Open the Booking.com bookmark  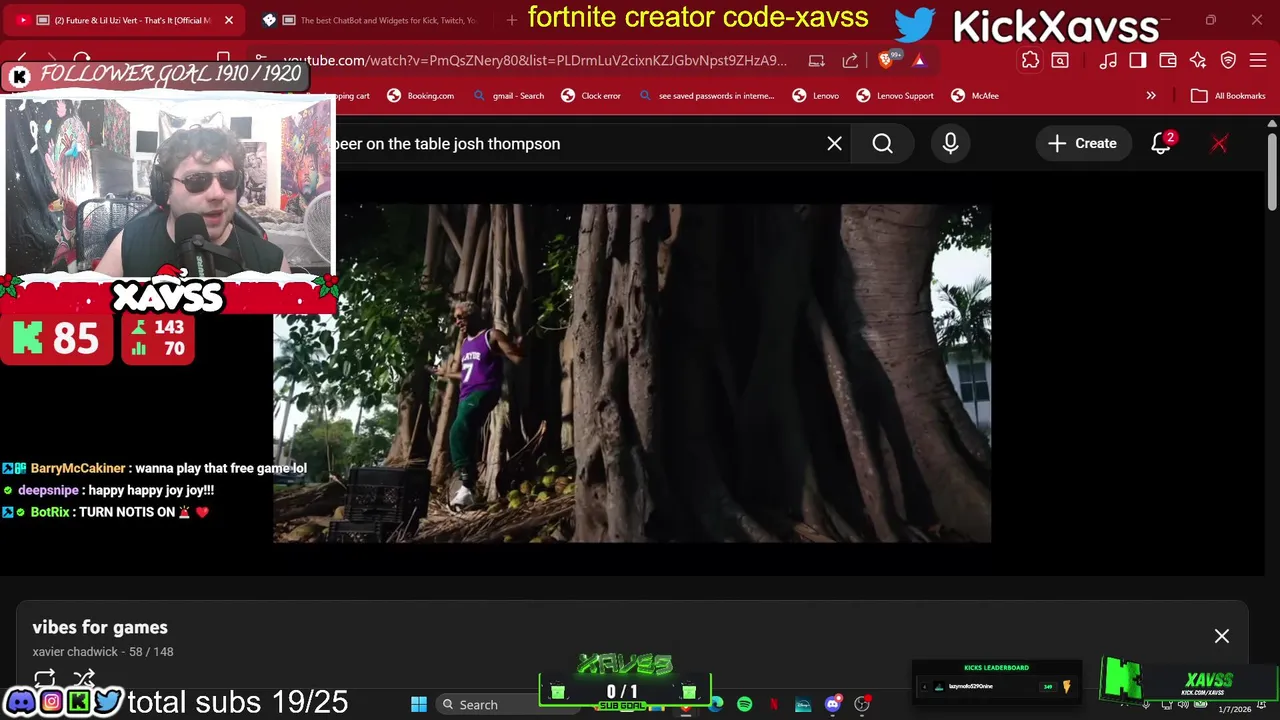click(x=421, y=96)
